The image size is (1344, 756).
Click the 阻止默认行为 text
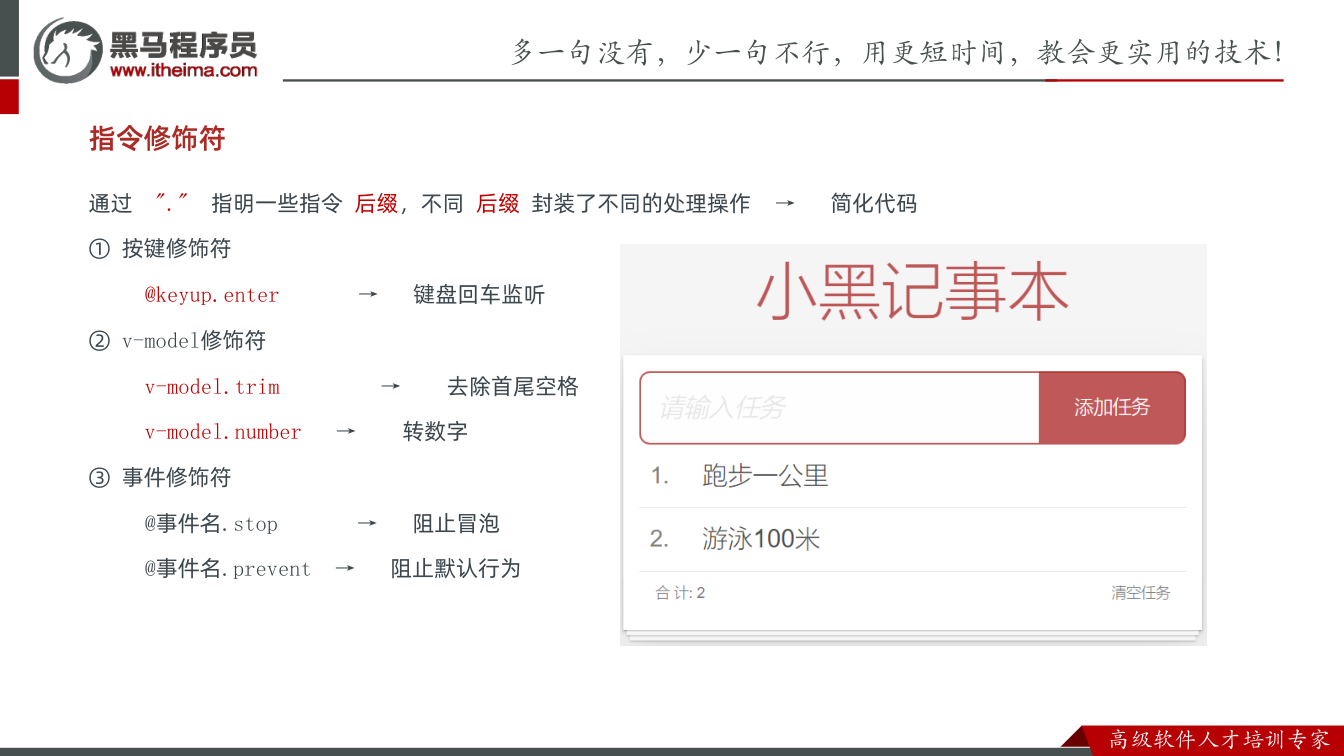pos(456,569)
